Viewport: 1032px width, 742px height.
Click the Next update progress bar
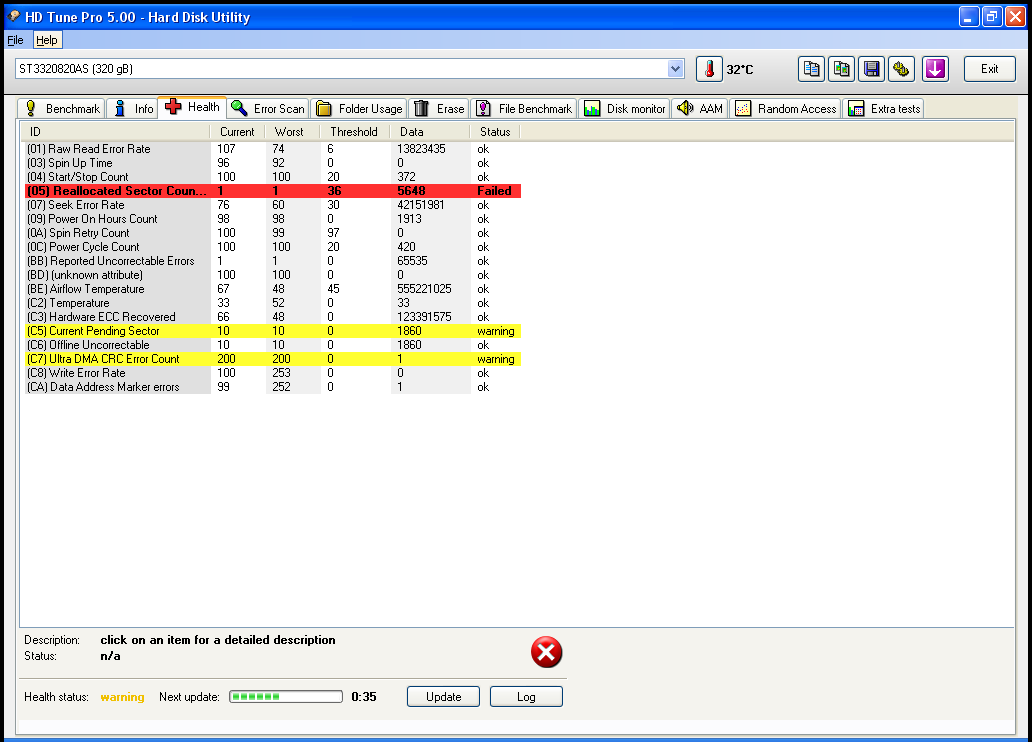tap(286, 697)
